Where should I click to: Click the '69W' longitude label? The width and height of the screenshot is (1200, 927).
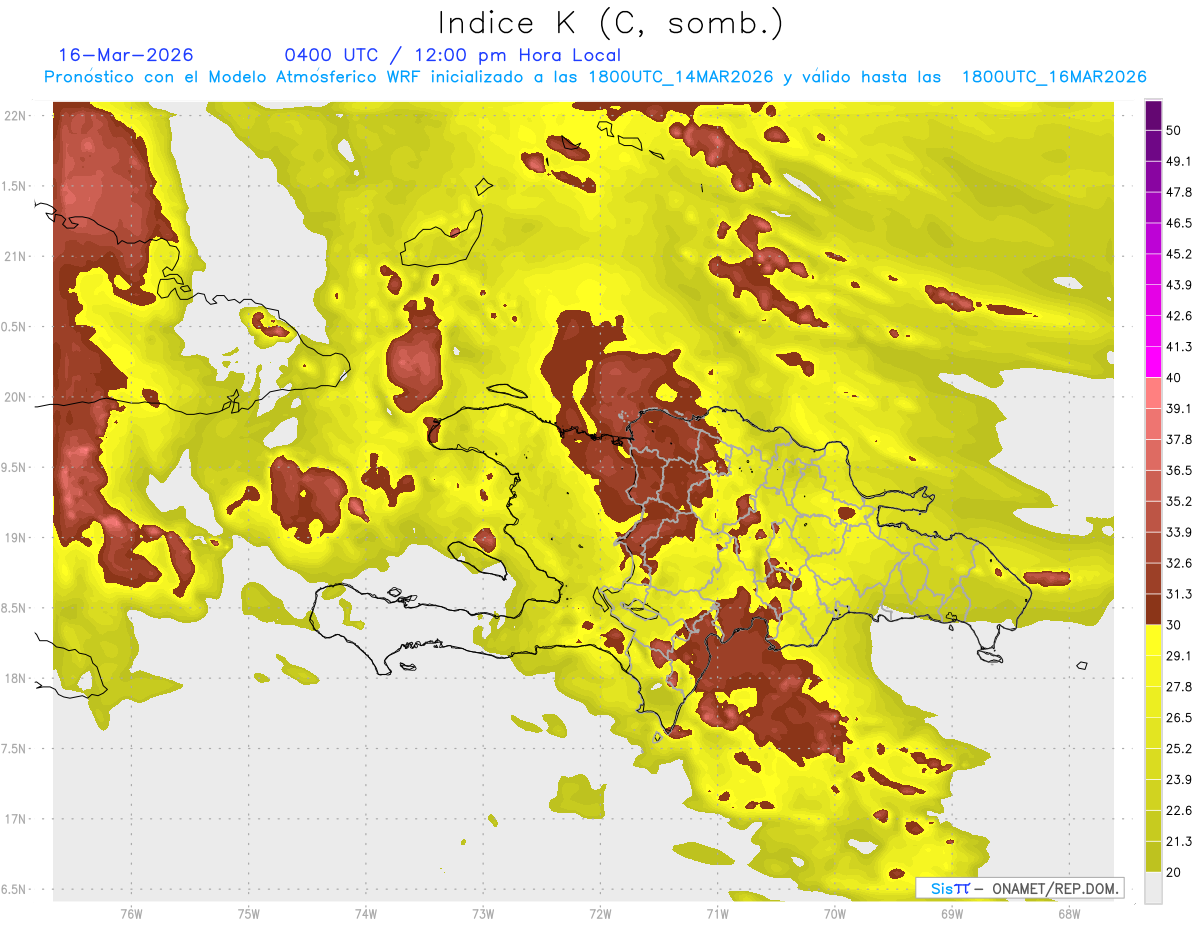click(951, 913)
